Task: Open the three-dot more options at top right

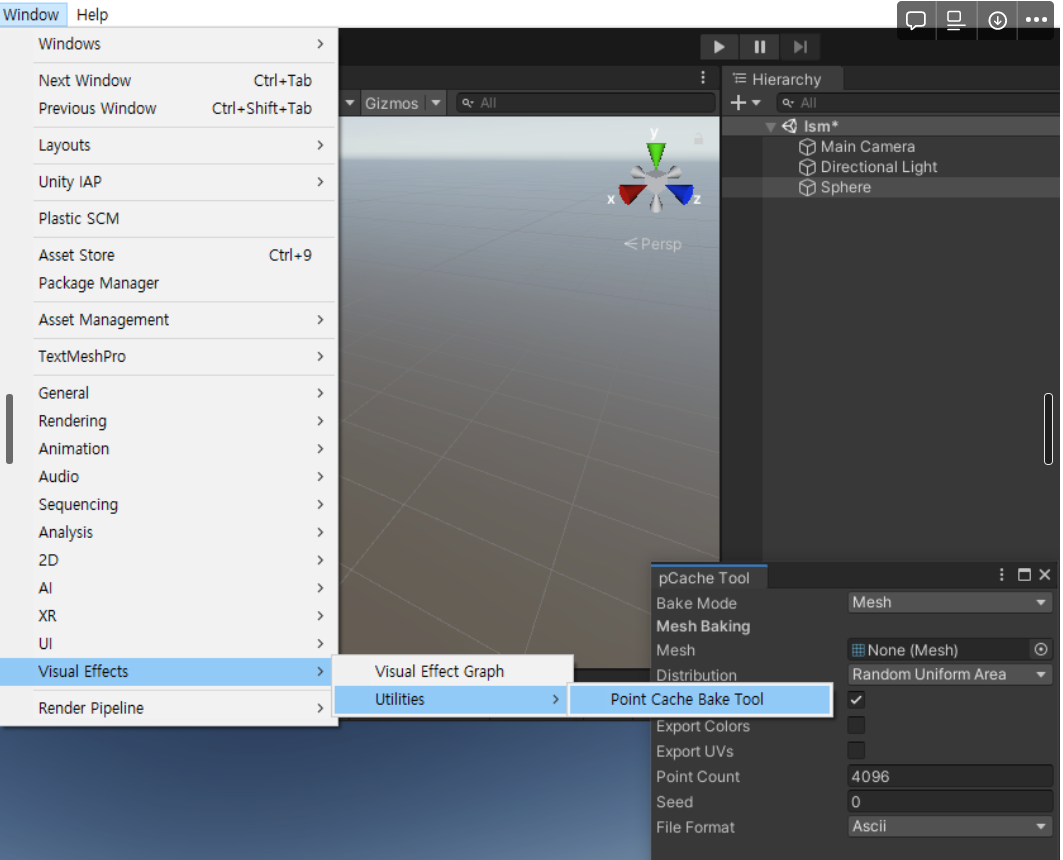Action: [1036, 20]
